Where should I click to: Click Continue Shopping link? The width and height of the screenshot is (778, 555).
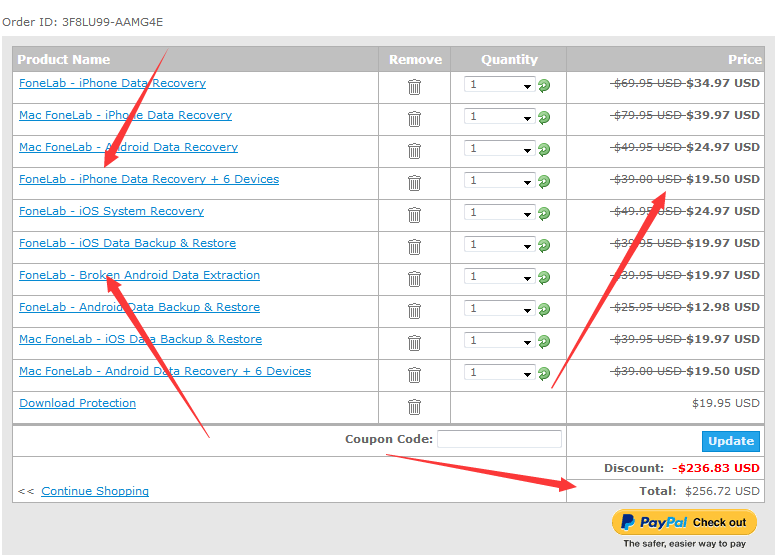tap(95, 491)
